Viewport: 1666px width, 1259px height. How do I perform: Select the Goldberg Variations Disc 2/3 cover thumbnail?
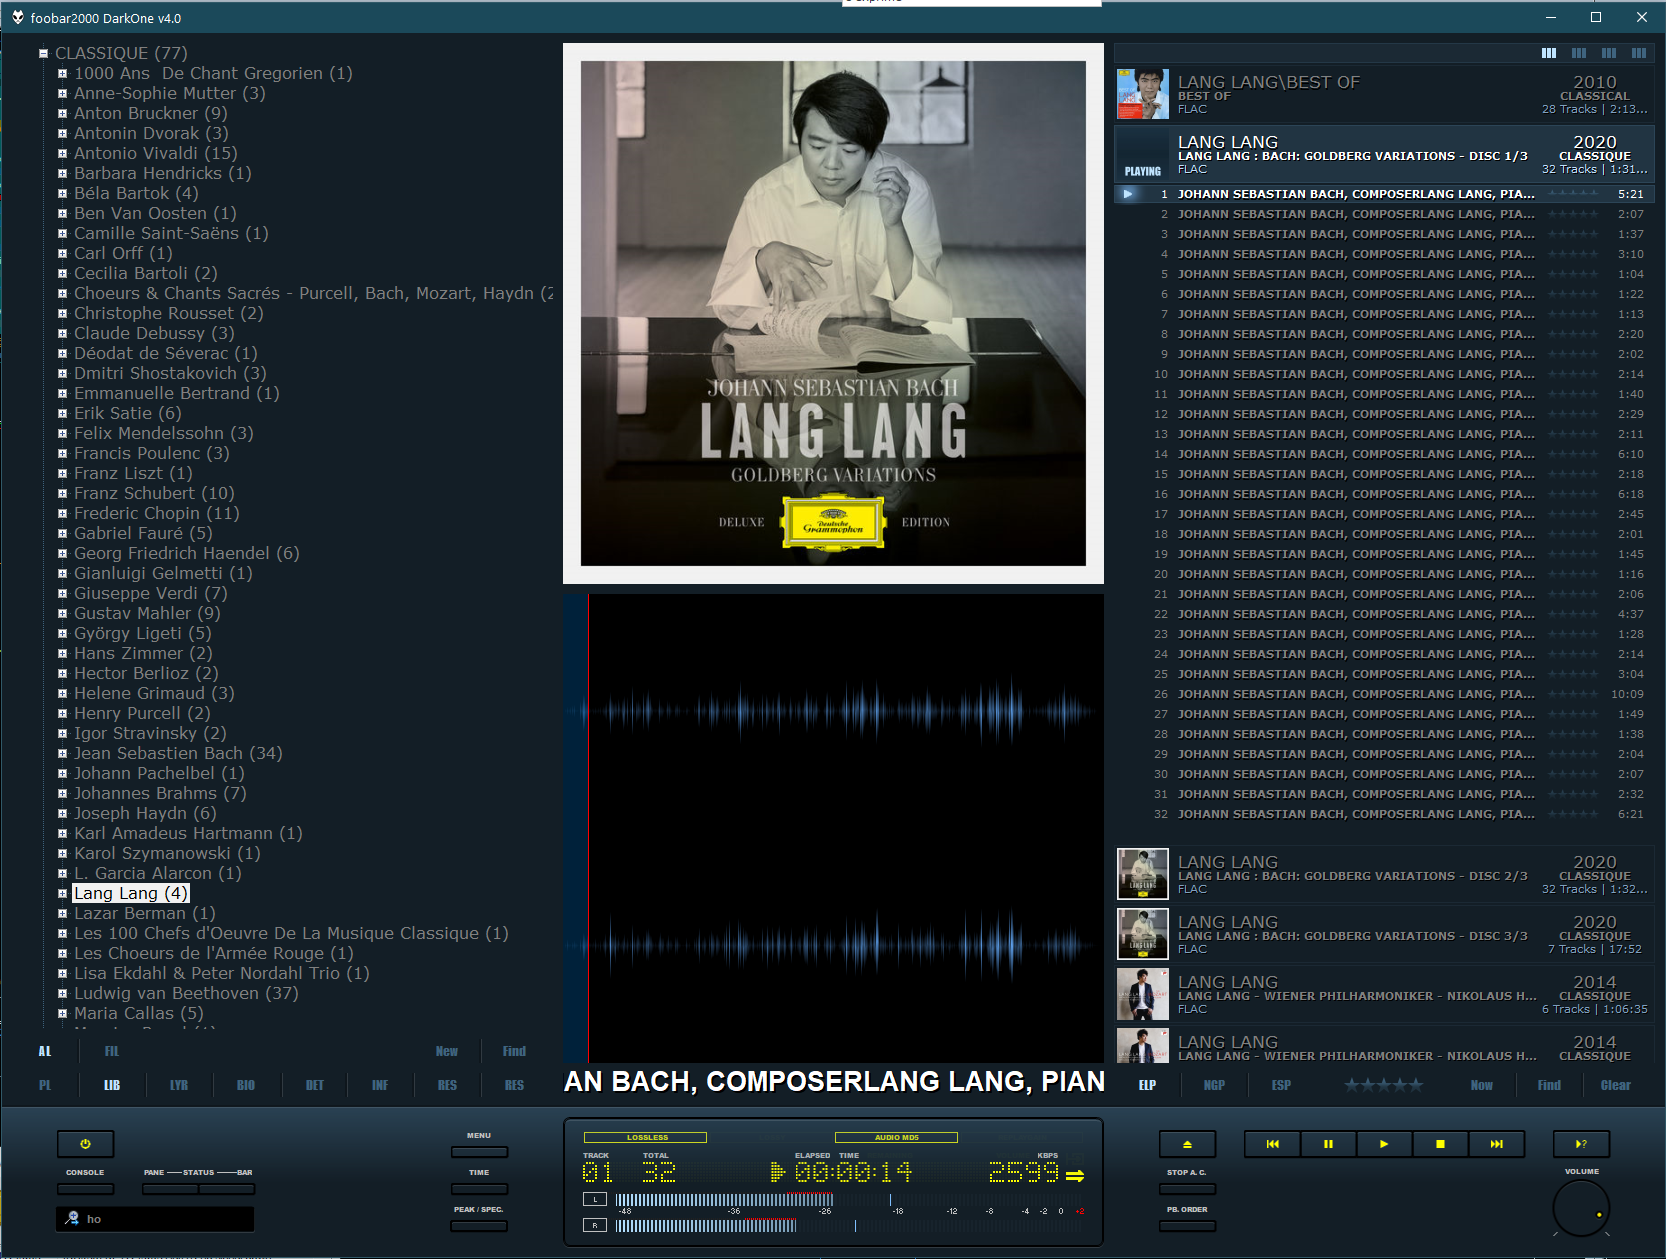pyautogui.click(x=1143, y=874)
